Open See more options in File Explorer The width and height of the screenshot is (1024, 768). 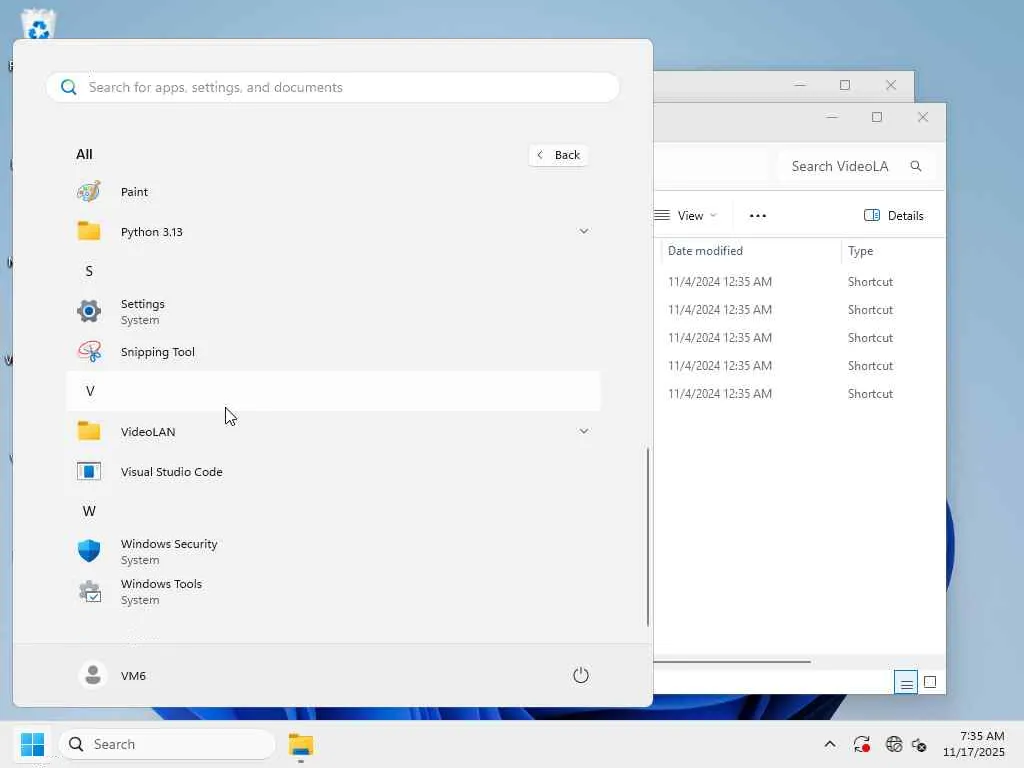(758, 216)
